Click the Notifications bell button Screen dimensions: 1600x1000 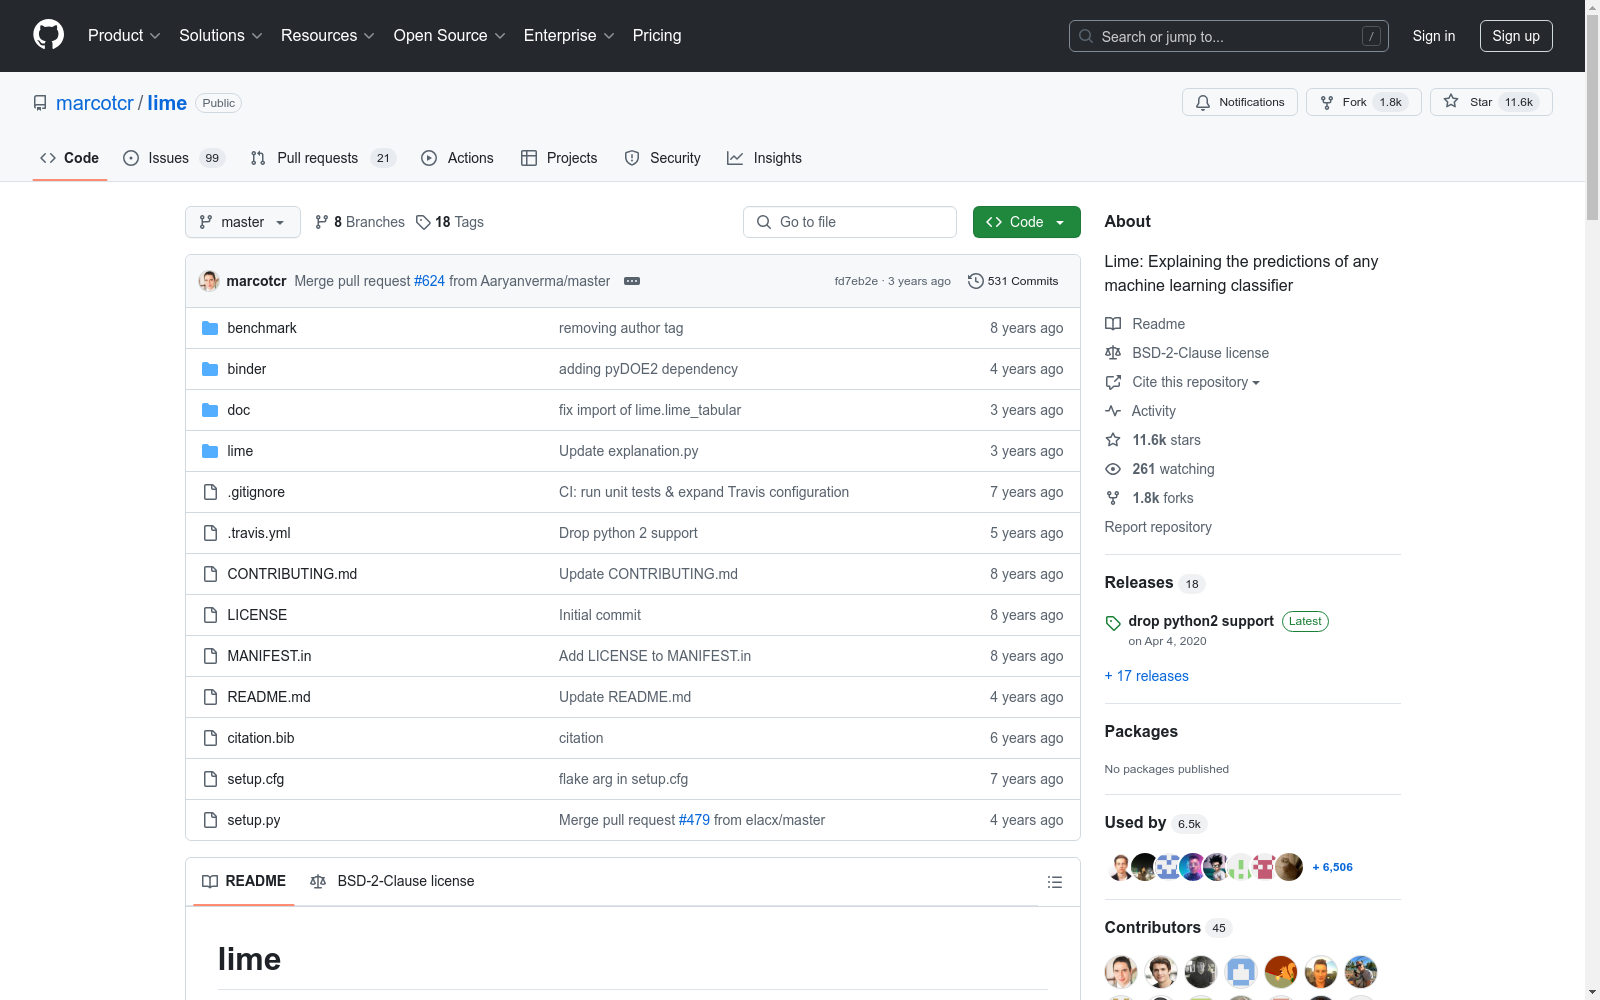coord(1240,102)
